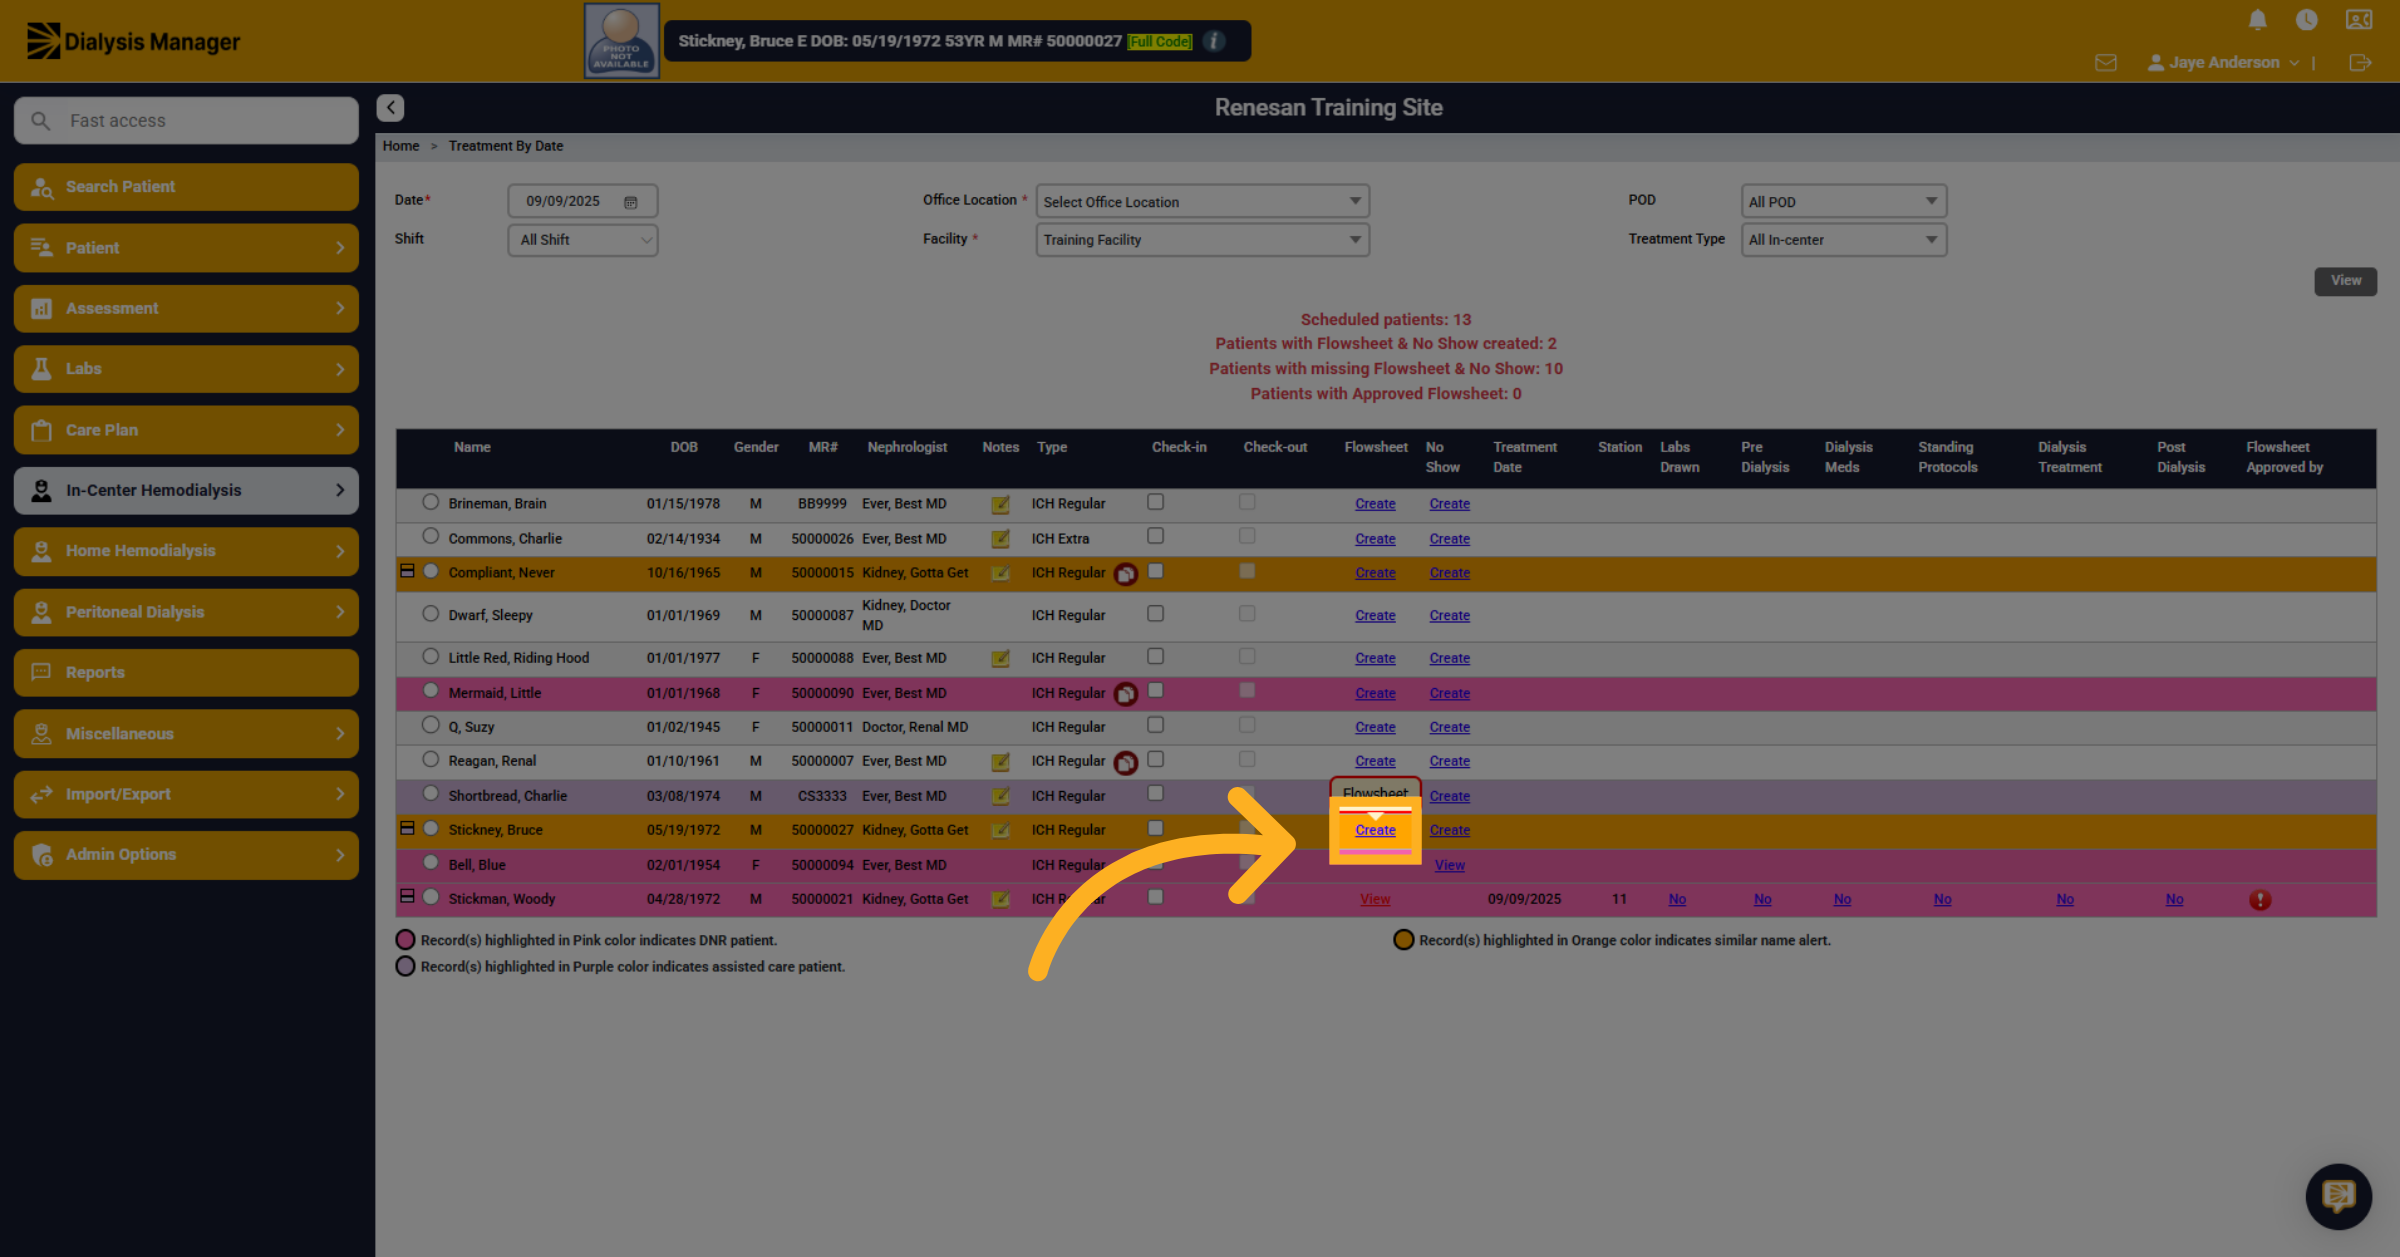The image size is (2400, 1257).
Task: Open the date picker calendar icon
Action: click(631, 202)
